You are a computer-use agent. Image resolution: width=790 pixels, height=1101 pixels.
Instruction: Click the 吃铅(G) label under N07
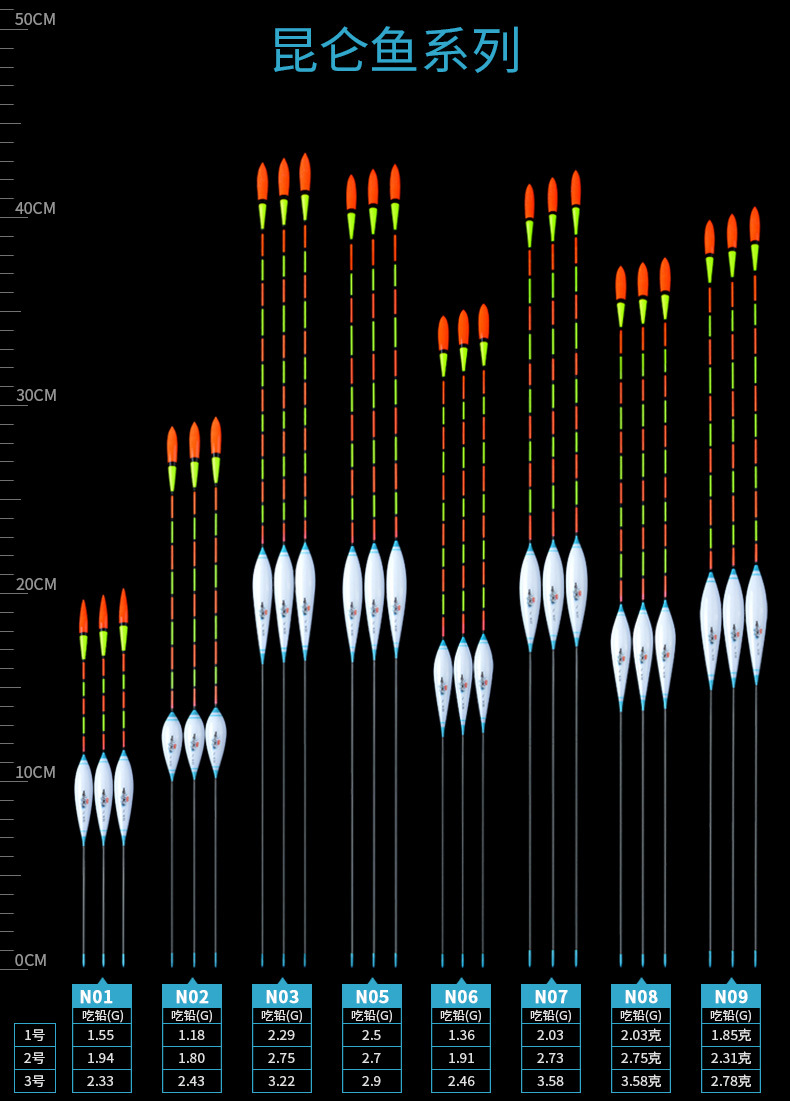tap(551, 1015)
